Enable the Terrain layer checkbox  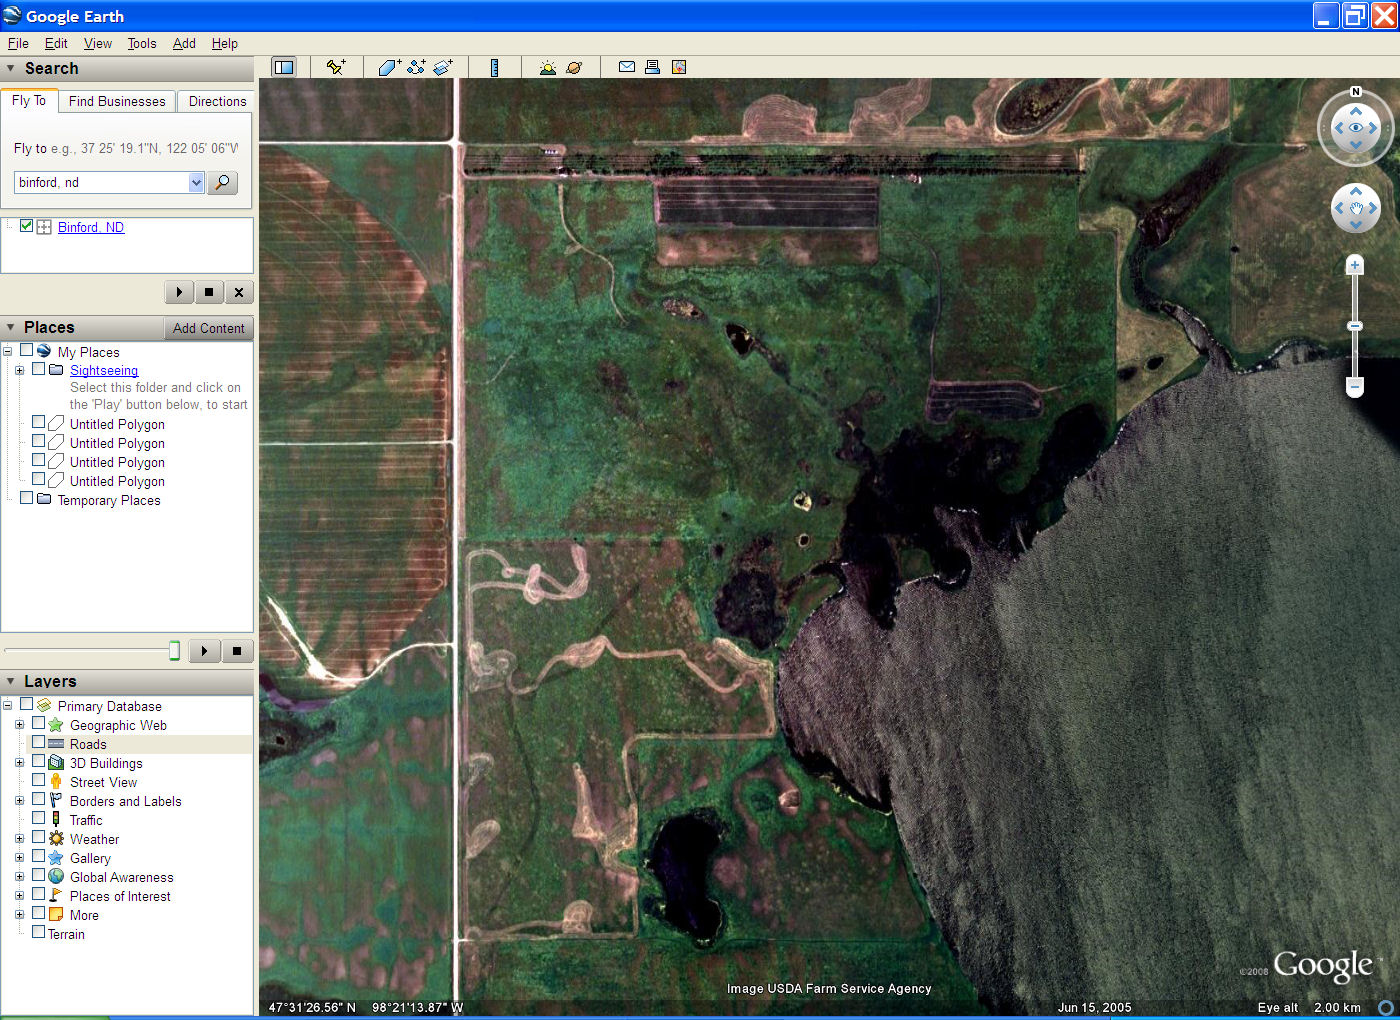[39, 933]
